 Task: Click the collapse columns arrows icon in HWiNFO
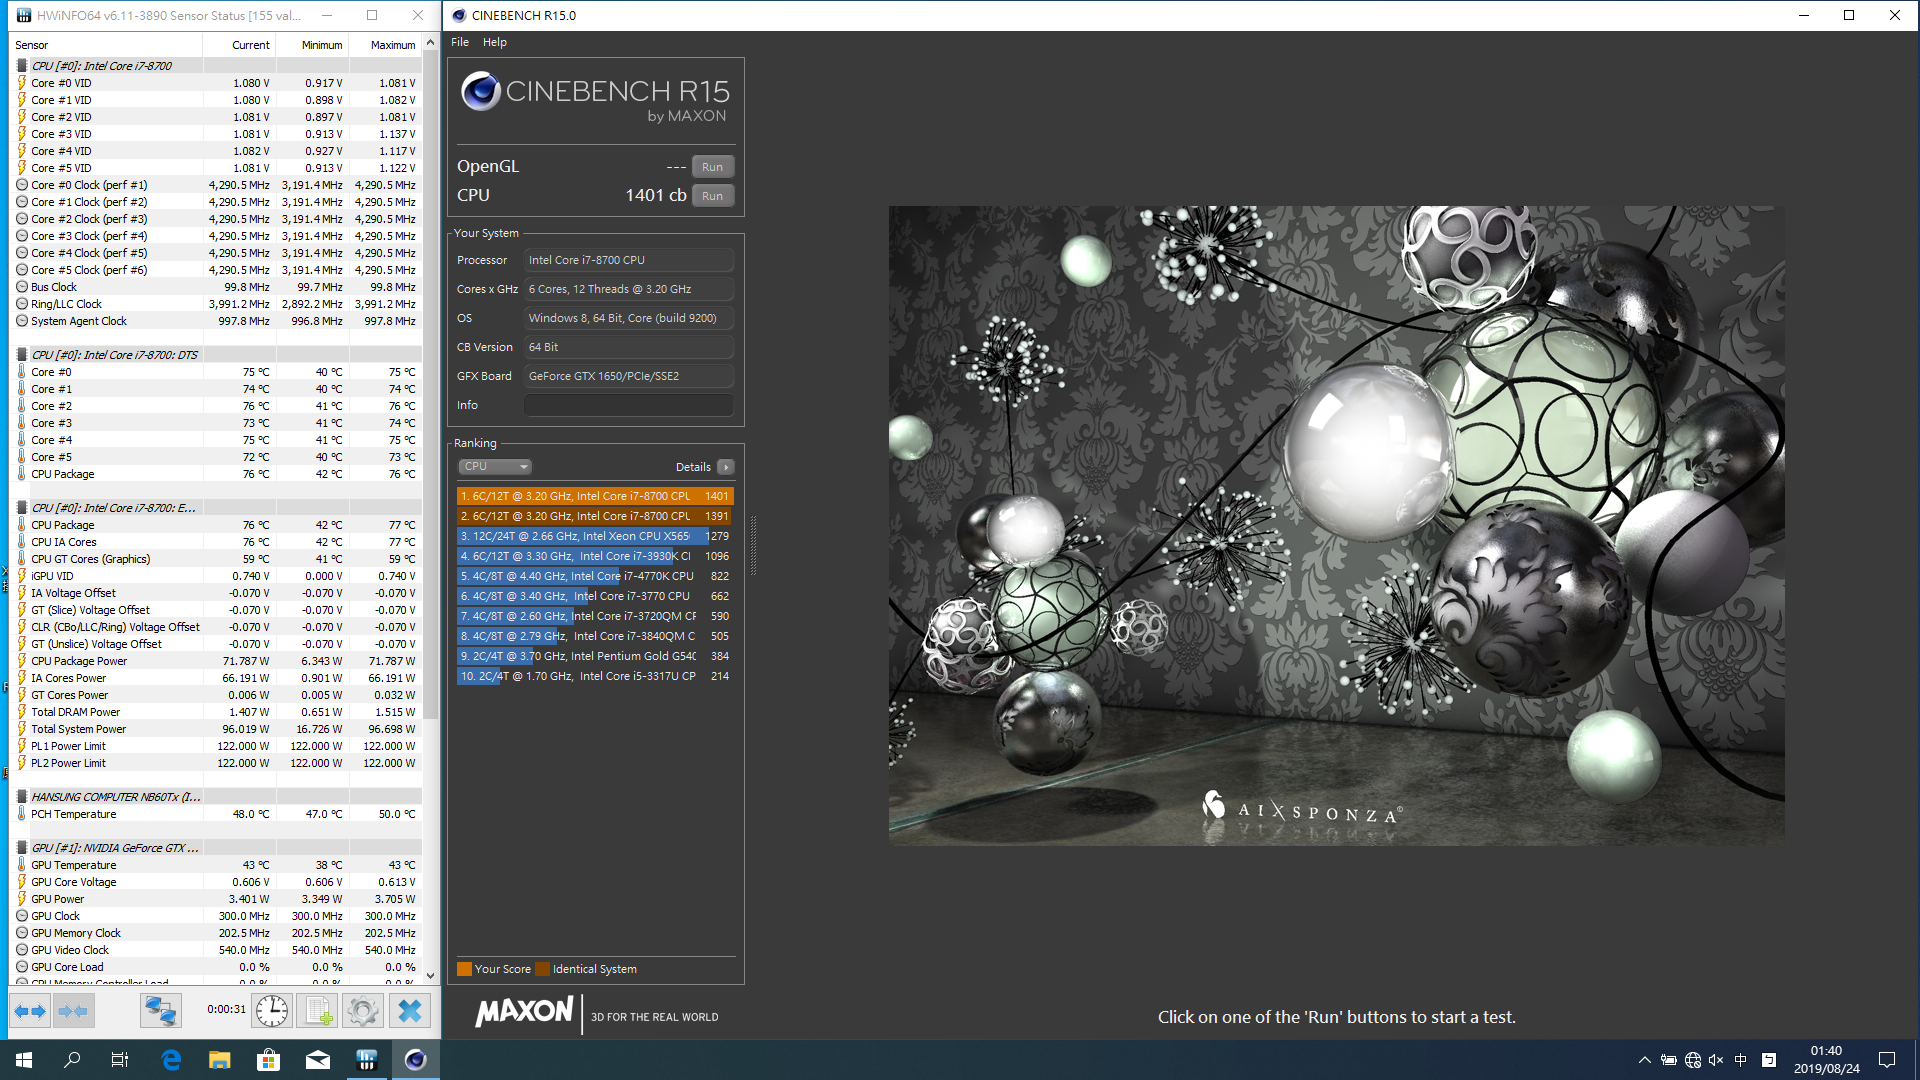pos(73,1011)
